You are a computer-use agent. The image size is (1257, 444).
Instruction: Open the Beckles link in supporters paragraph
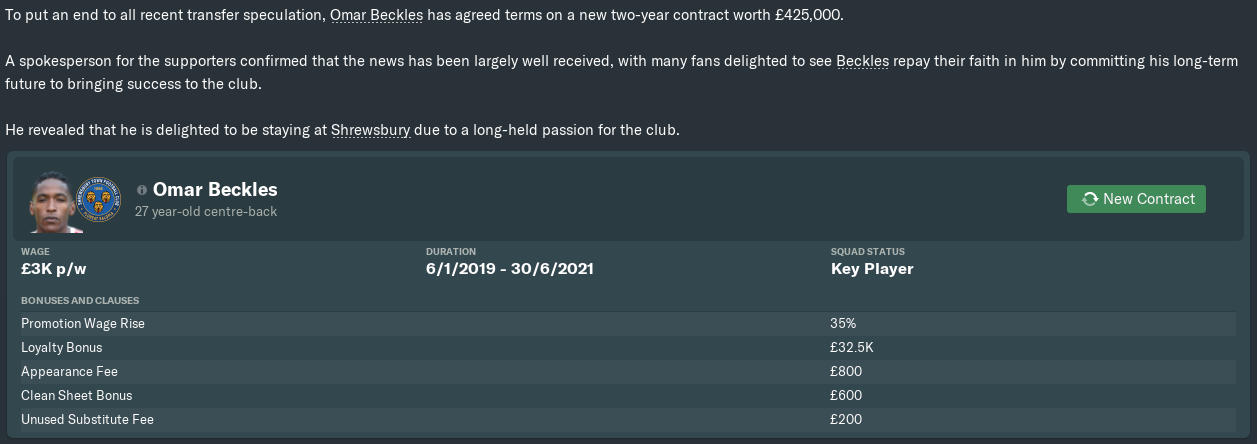[x=862, y=61]
